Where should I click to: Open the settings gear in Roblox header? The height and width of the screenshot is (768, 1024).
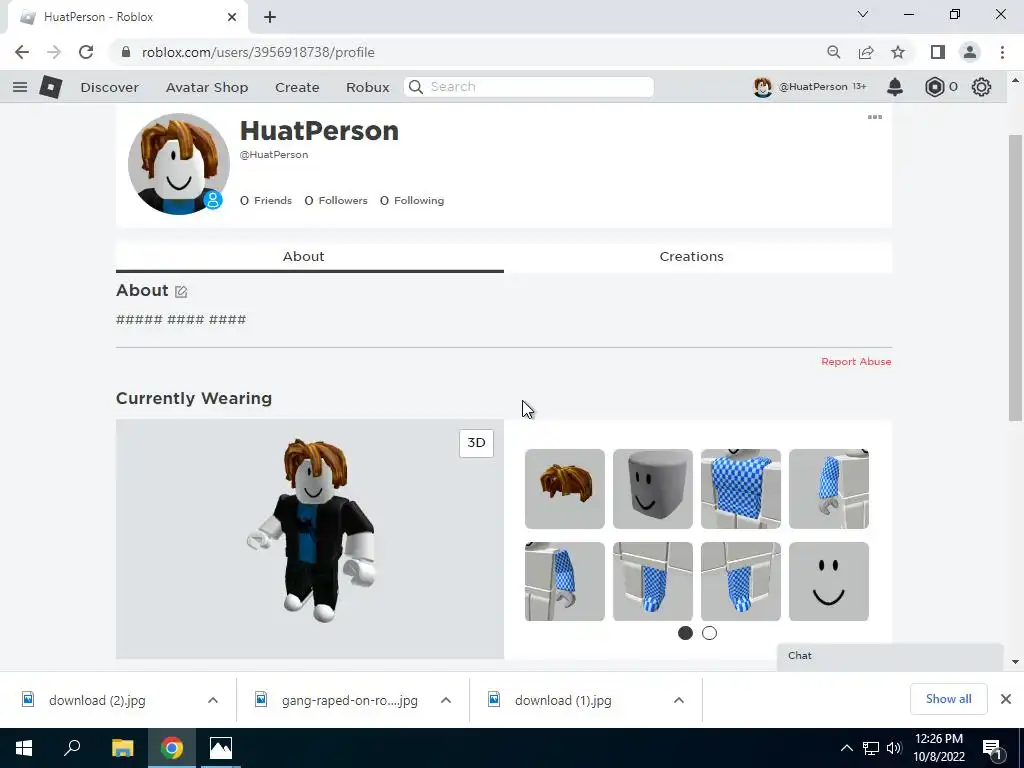(x=981, y=87)
